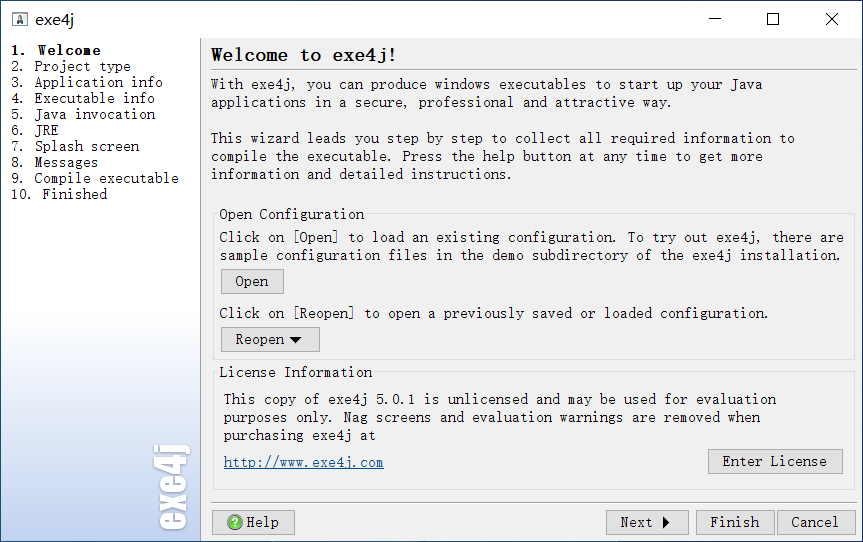Select step 2 Project type
Image resolution: width=863 pixels, height=542 pixels.
click(71, 67)
